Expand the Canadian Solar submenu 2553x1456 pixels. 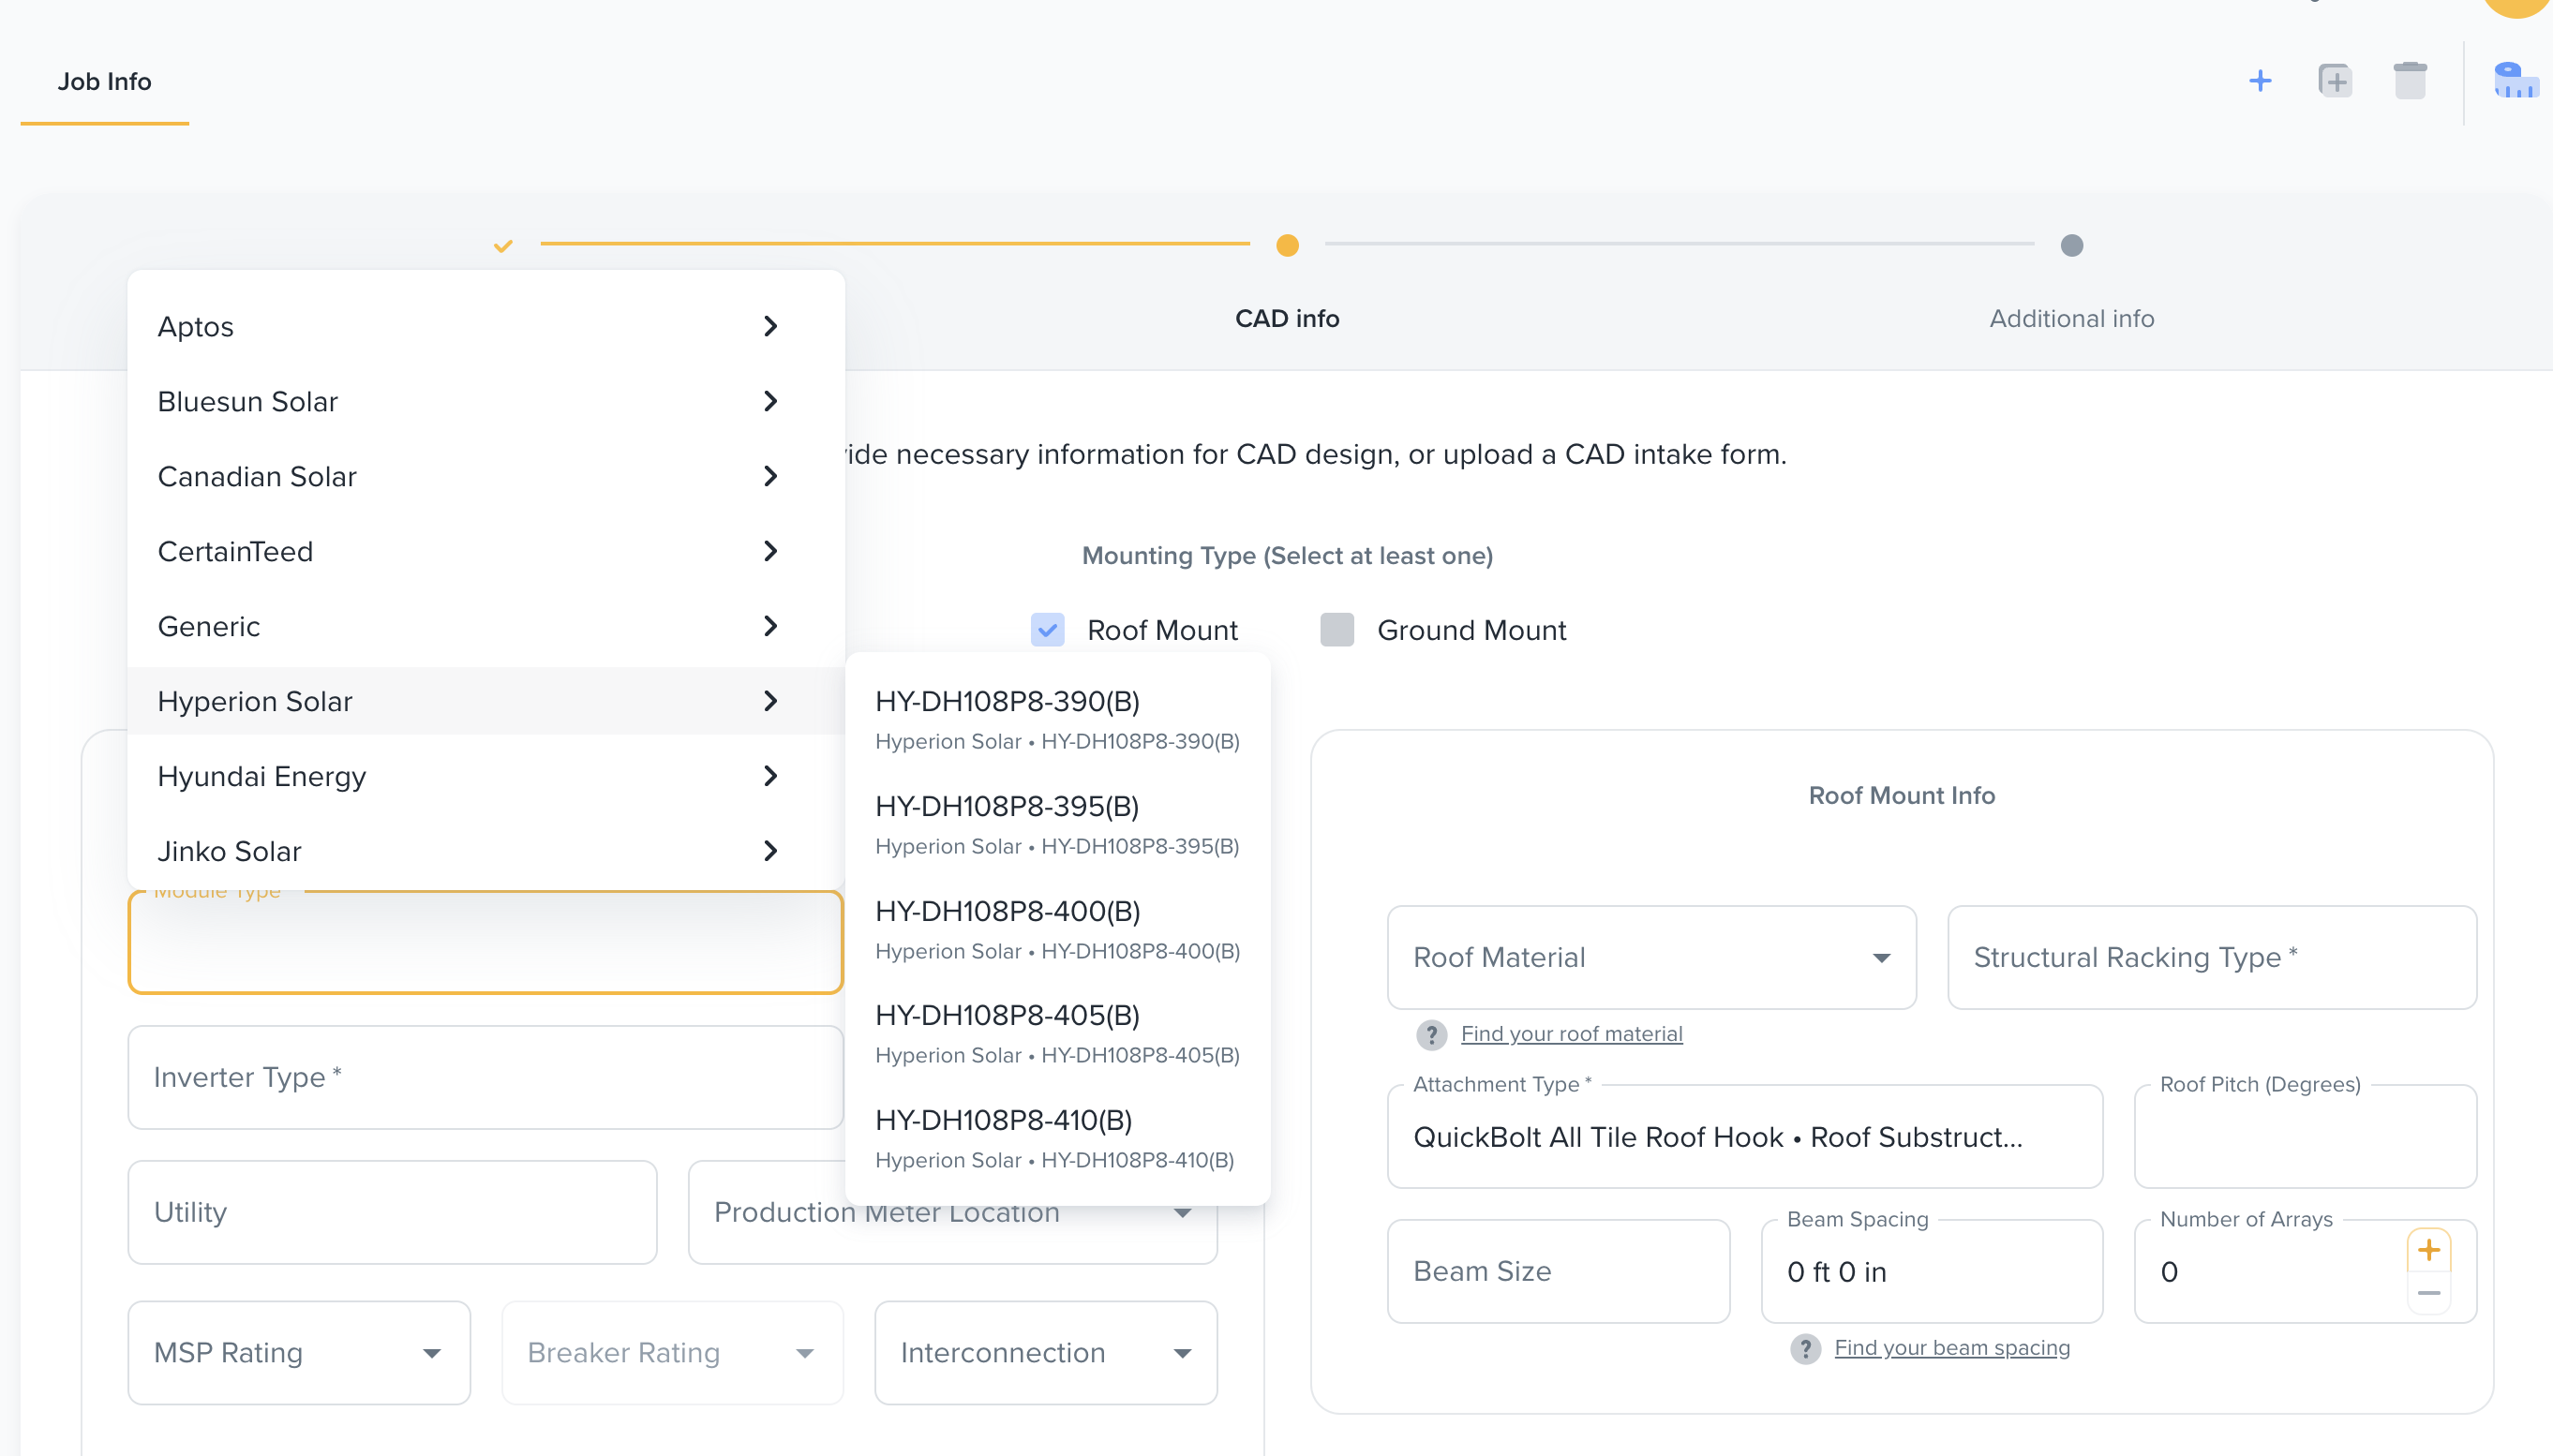pyautogui.click(x=486, y=476)
